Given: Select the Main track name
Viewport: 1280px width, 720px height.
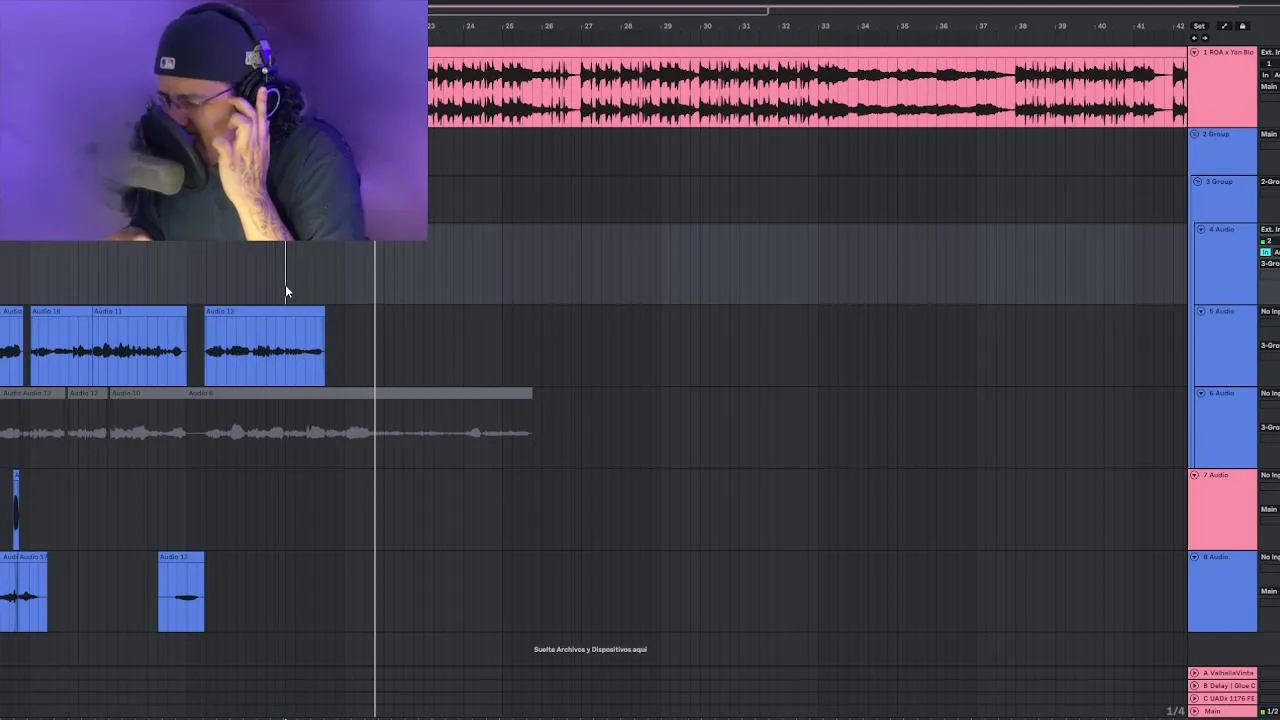Looking at the screenshot, I should (x=1213, y=711).
